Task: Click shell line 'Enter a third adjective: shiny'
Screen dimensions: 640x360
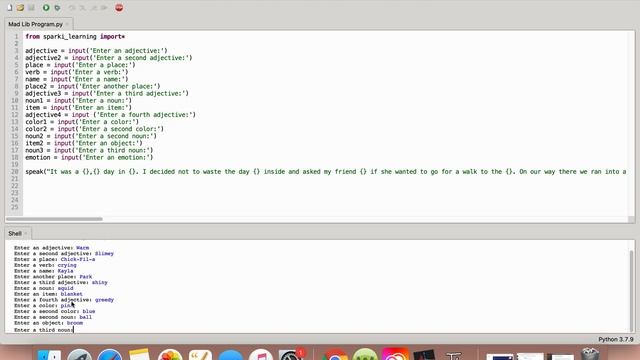Action: (x=61, y=282)
